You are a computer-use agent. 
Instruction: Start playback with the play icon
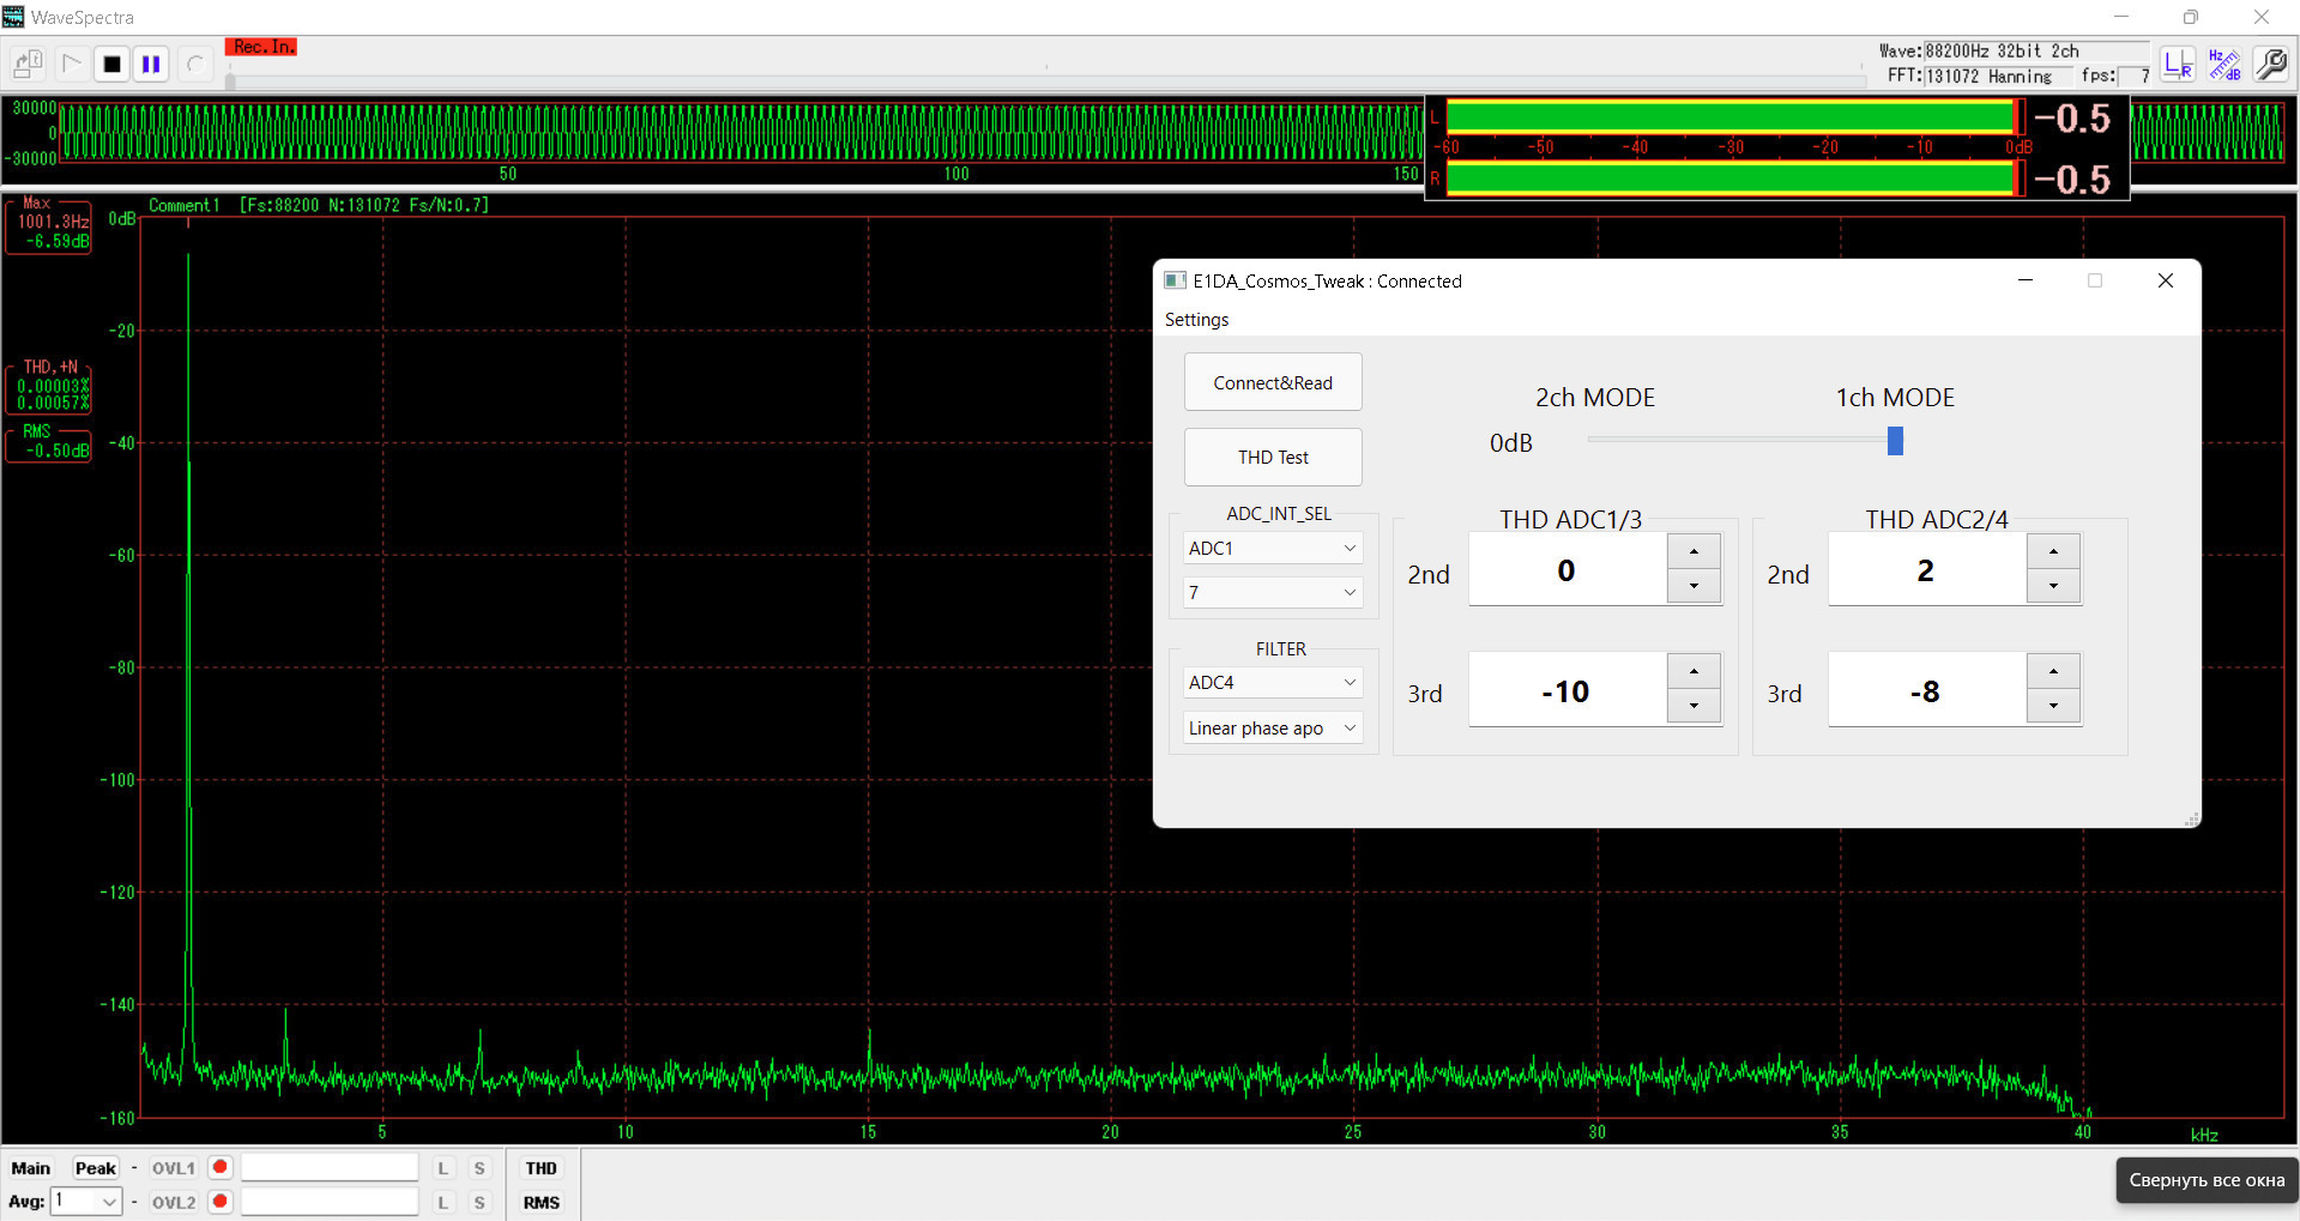pos(71,64)
